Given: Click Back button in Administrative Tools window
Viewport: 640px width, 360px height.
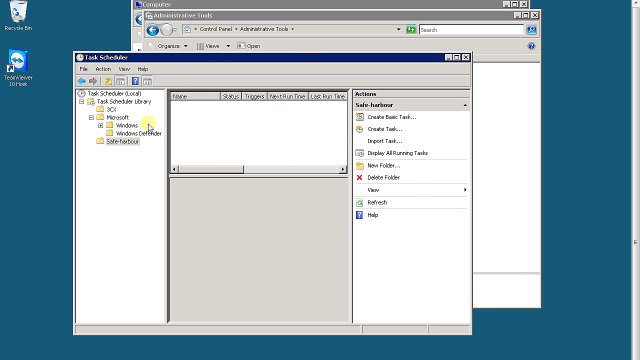Looking at the screenshot, I should click(x=153, y=30).
